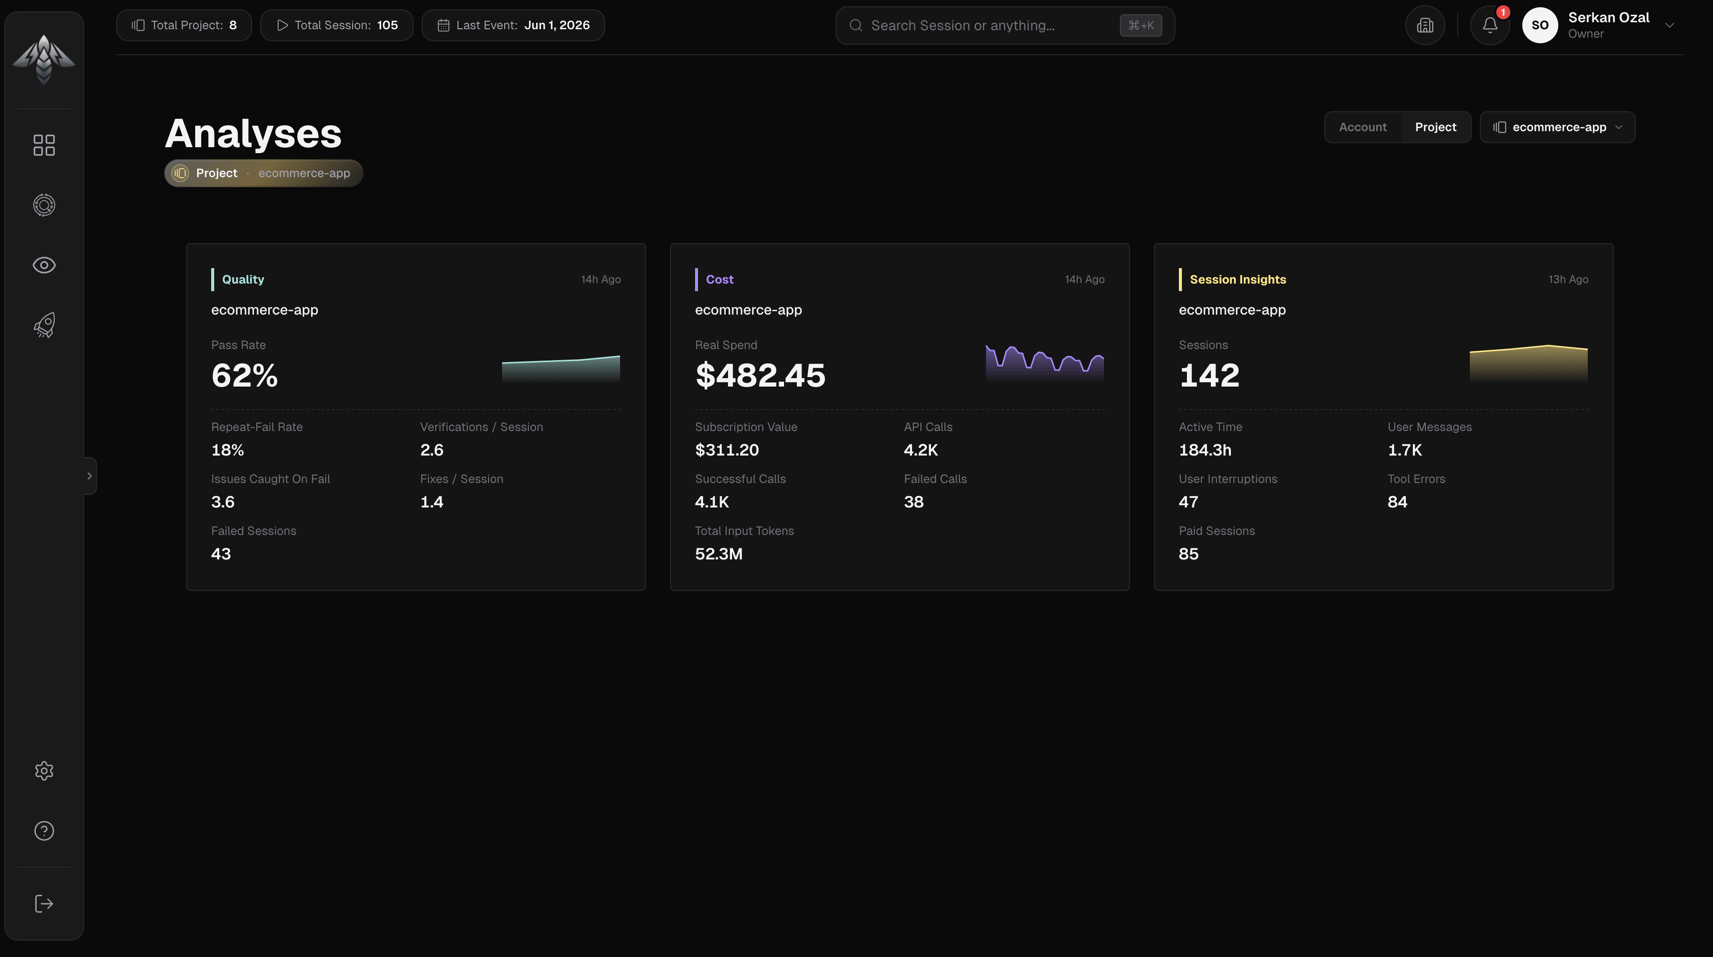Expand the sidebar with the chevron handle
The height and width of the screenshot is (957, 1713).
click(90, 476)
